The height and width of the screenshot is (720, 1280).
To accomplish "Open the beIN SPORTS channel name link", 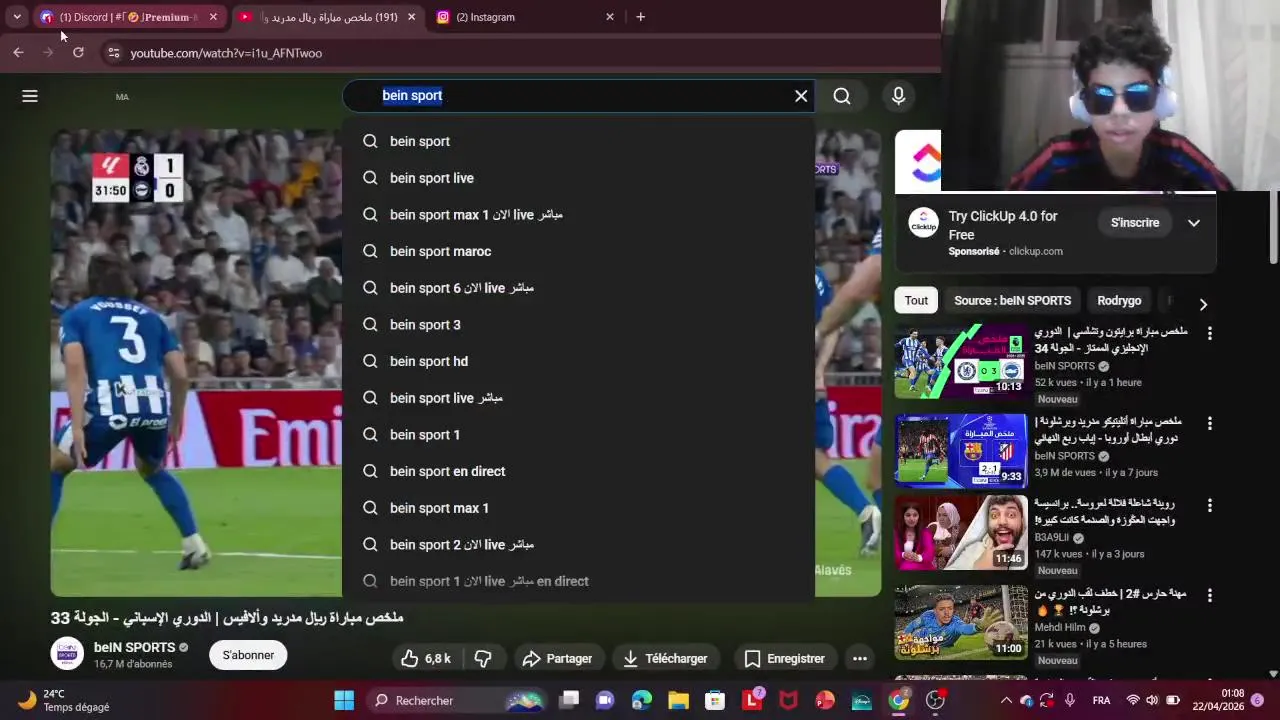I will (134, 647).
